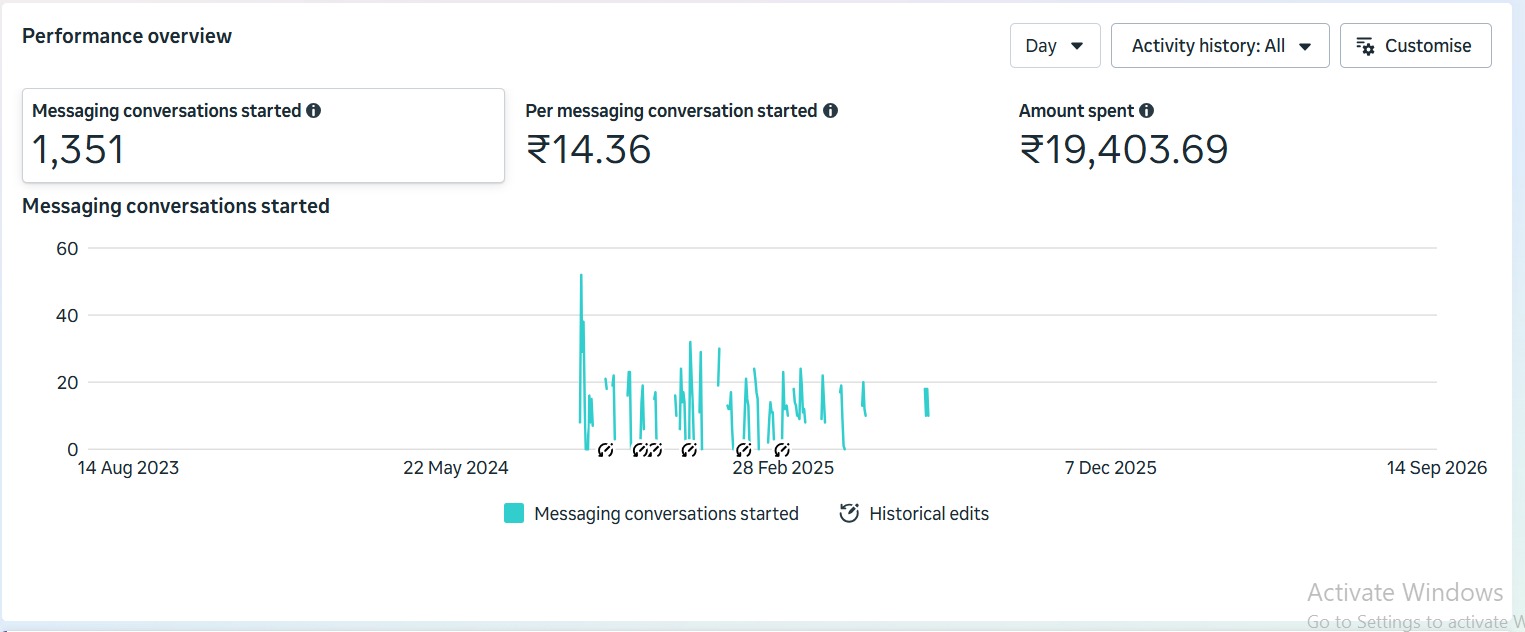Click the historical edit marker below 28 Feb 2025
The image size is (1525, 632).
pyautogui.click(x=782, y=450)
